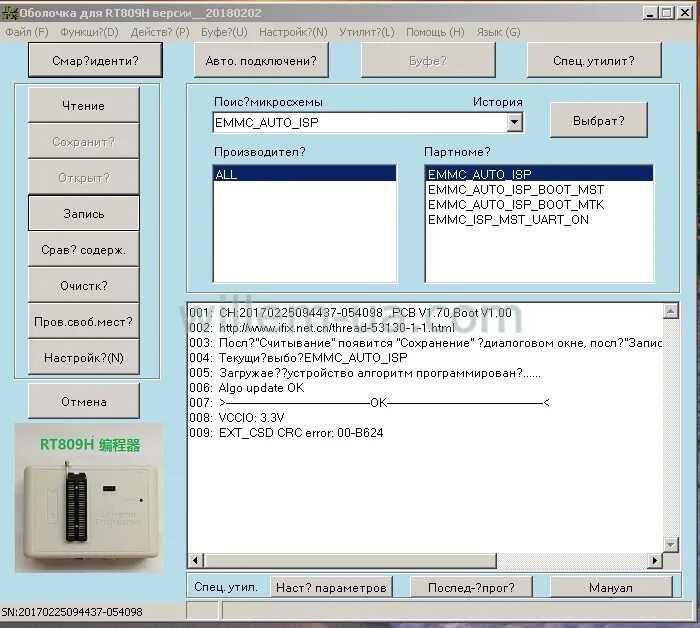Click the Авто. подключени? button
Screen dimensions: 700x628
click(261, 60)
